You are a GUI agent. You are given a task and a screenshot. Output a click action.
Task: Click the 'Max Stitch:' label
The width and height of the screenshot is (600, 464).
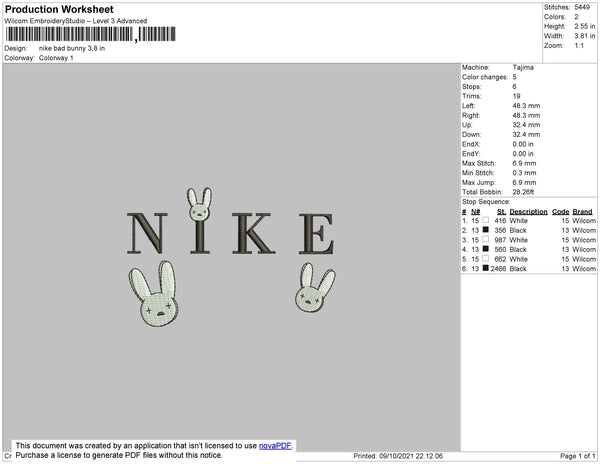click(479, 163)
